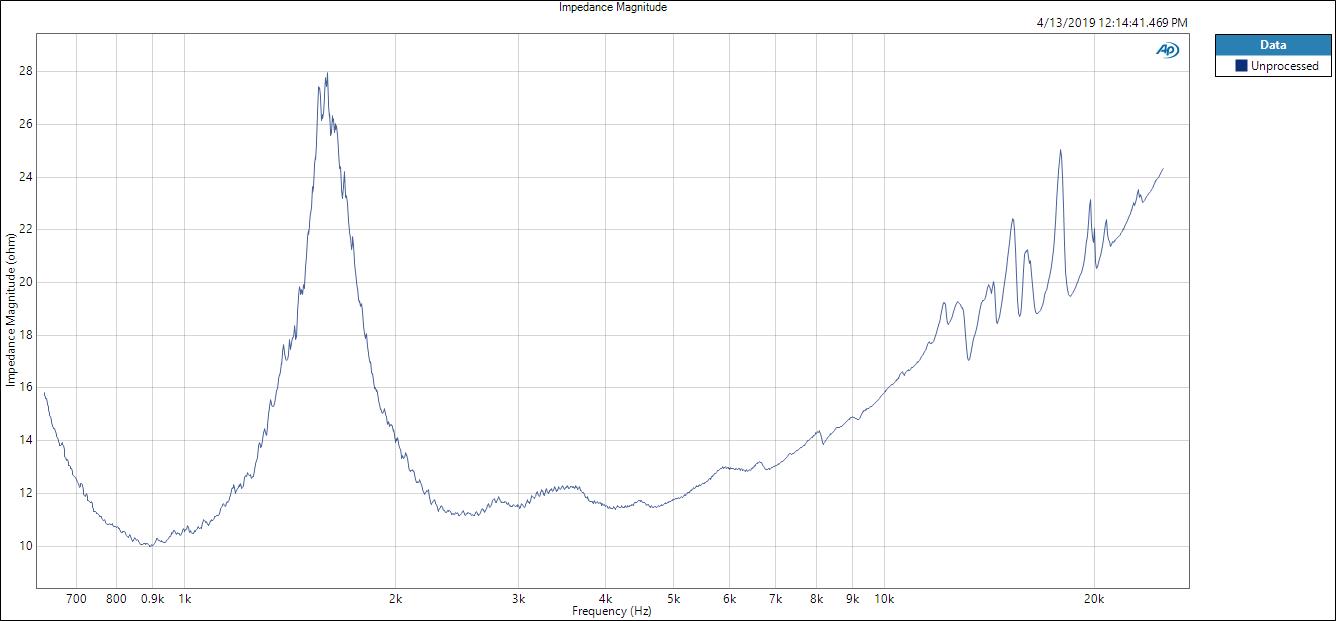1336x621 pixels.
Task: Click the 1k frequency tick label
Action: pyautogui.click(x=184, y=599)
